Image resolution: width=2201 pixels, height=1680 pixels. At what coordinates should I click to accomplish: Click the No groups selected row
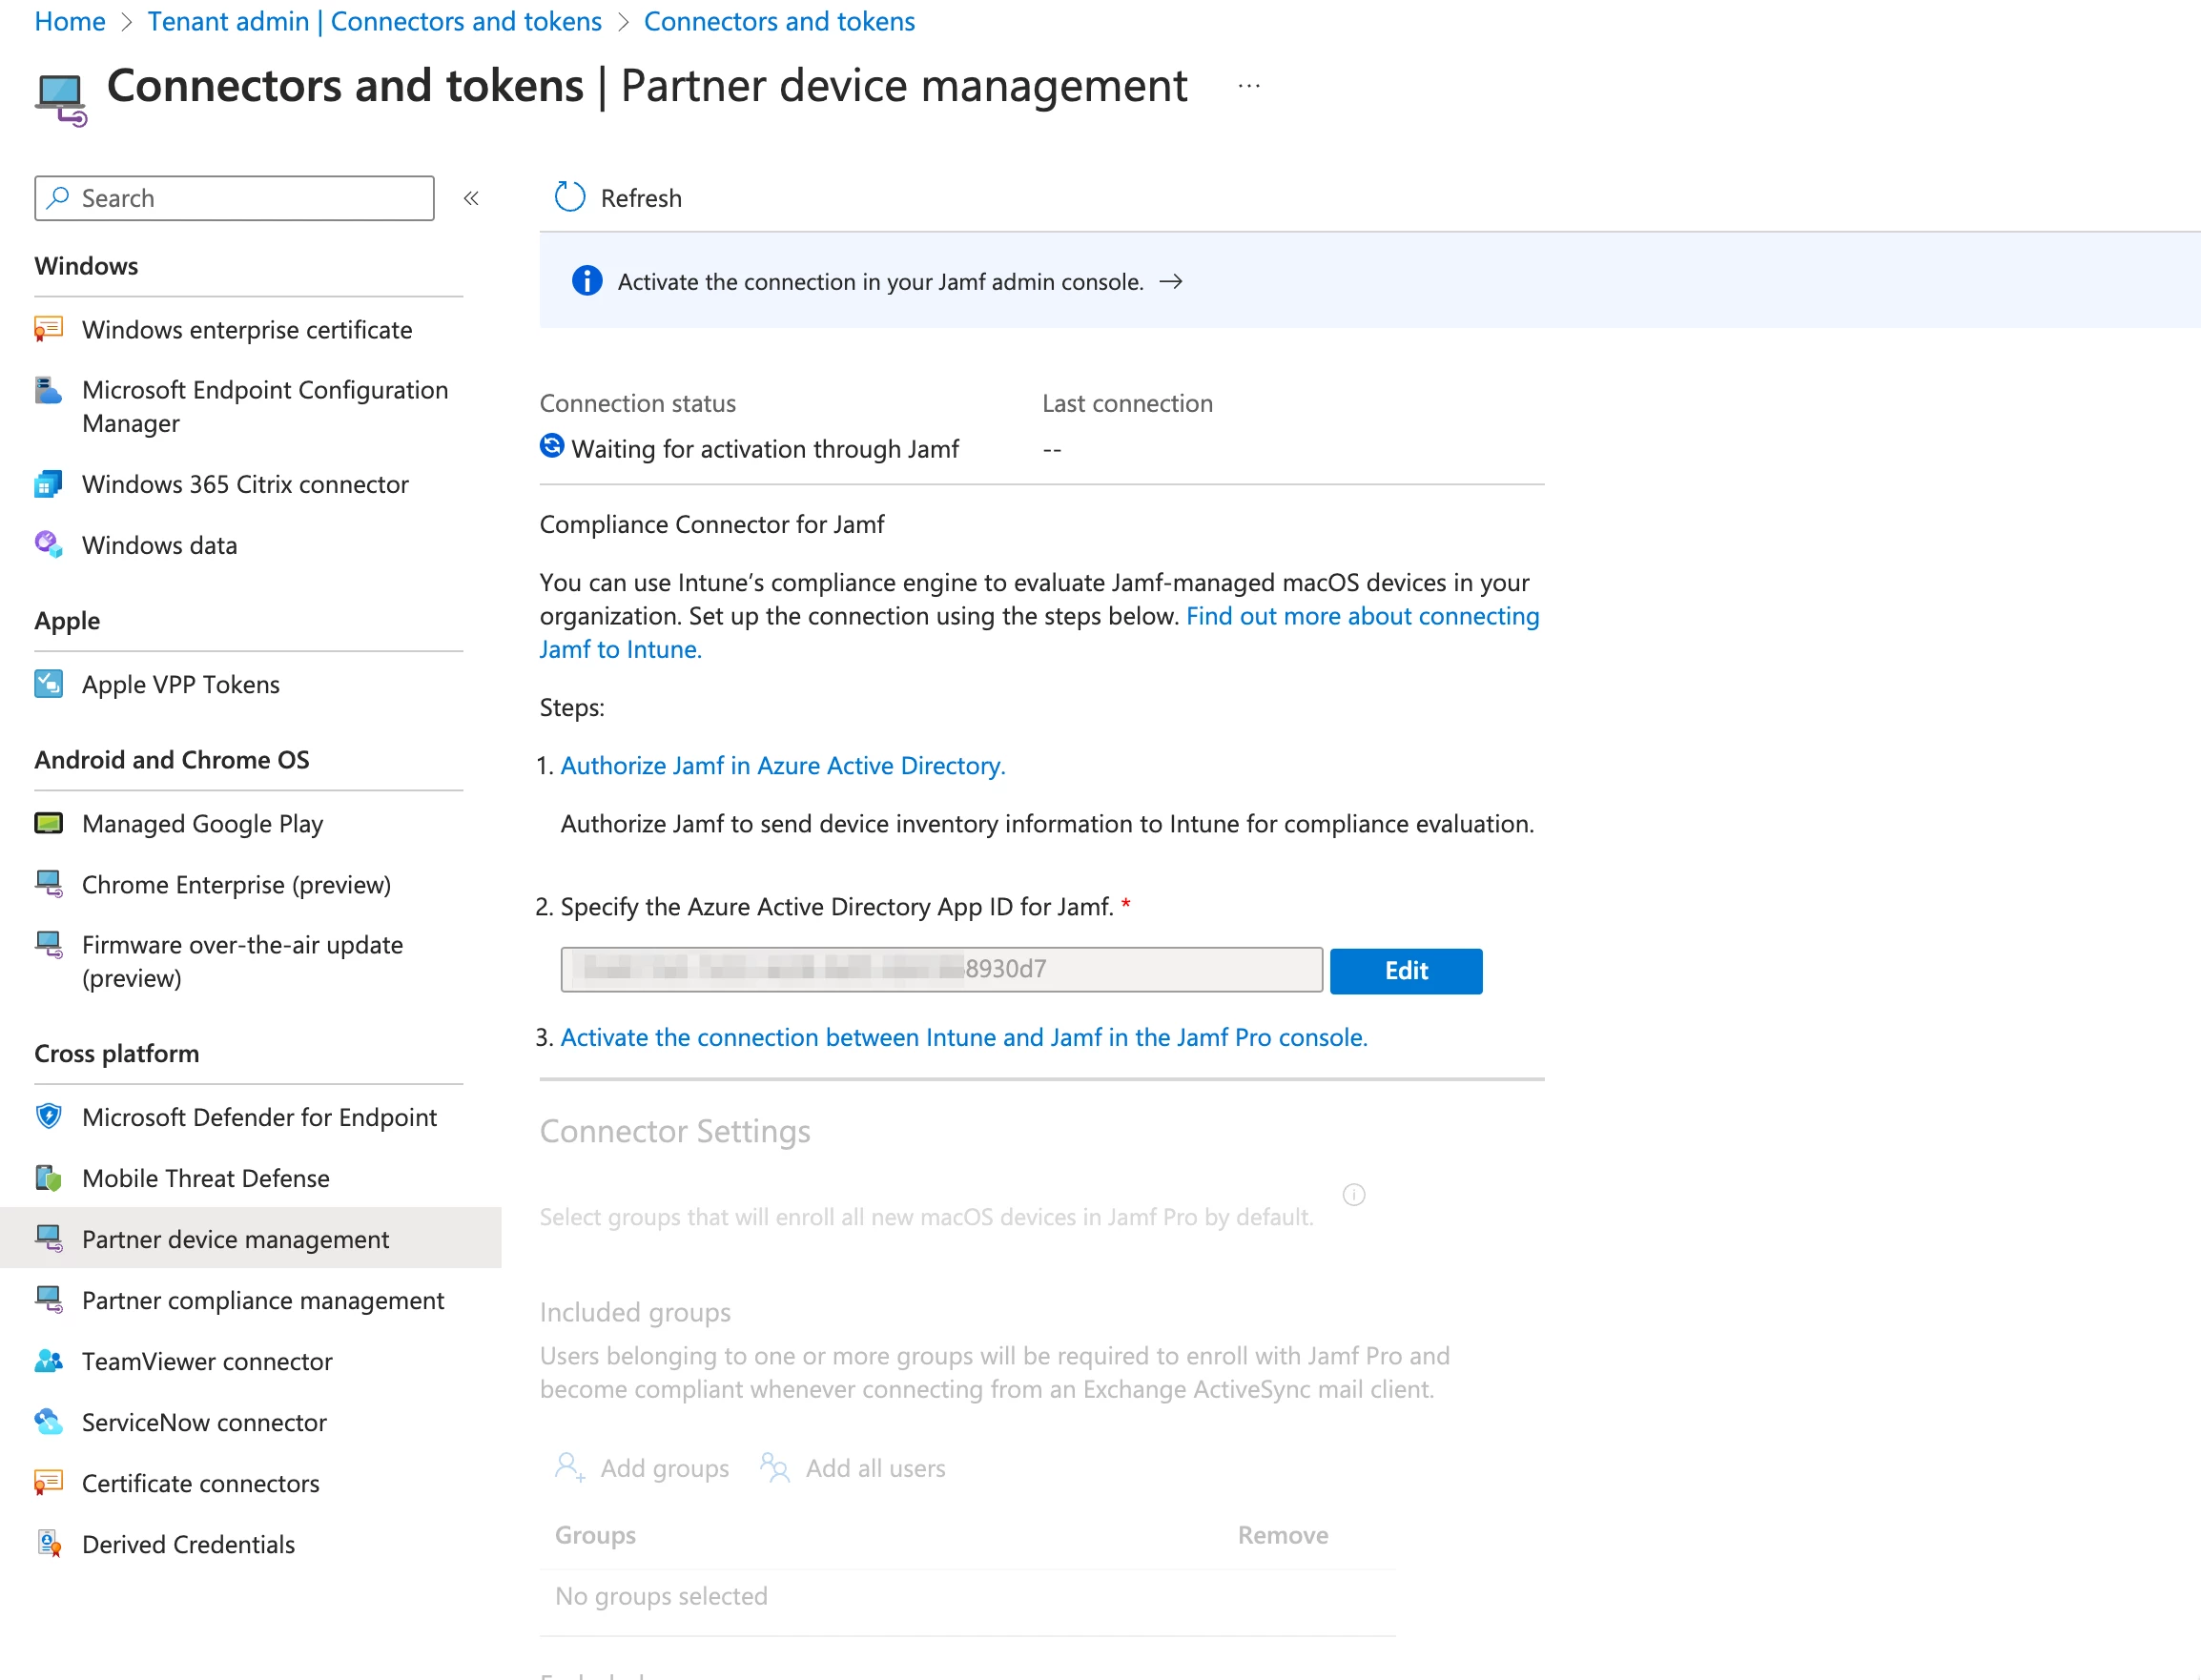tap(967, 1595)
